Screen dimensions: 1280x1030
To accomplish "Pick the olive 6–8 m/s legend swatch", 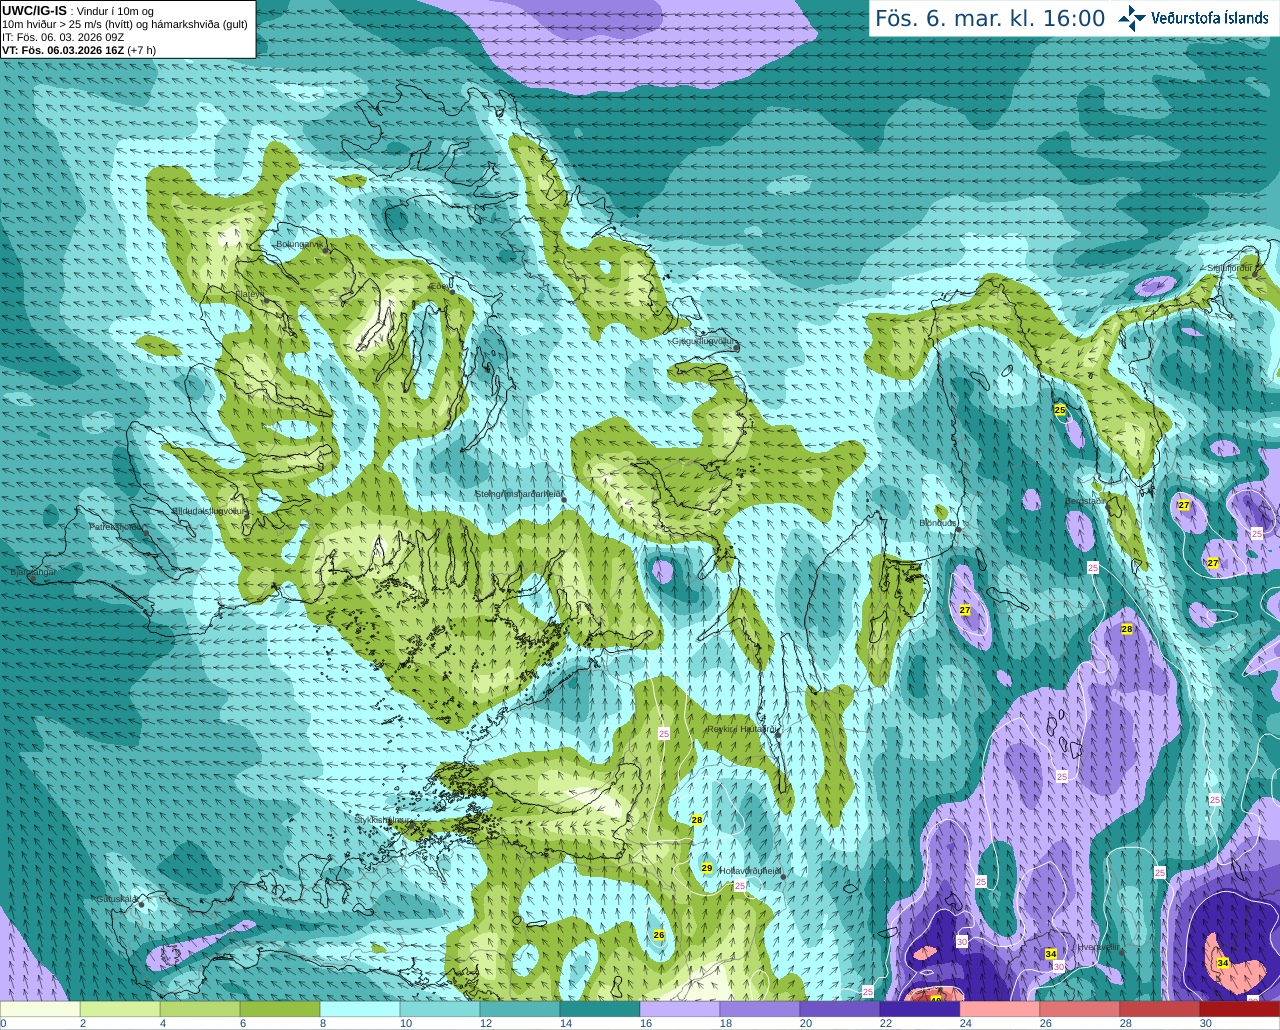I will pyautogui.click(x=280, y=1009).
